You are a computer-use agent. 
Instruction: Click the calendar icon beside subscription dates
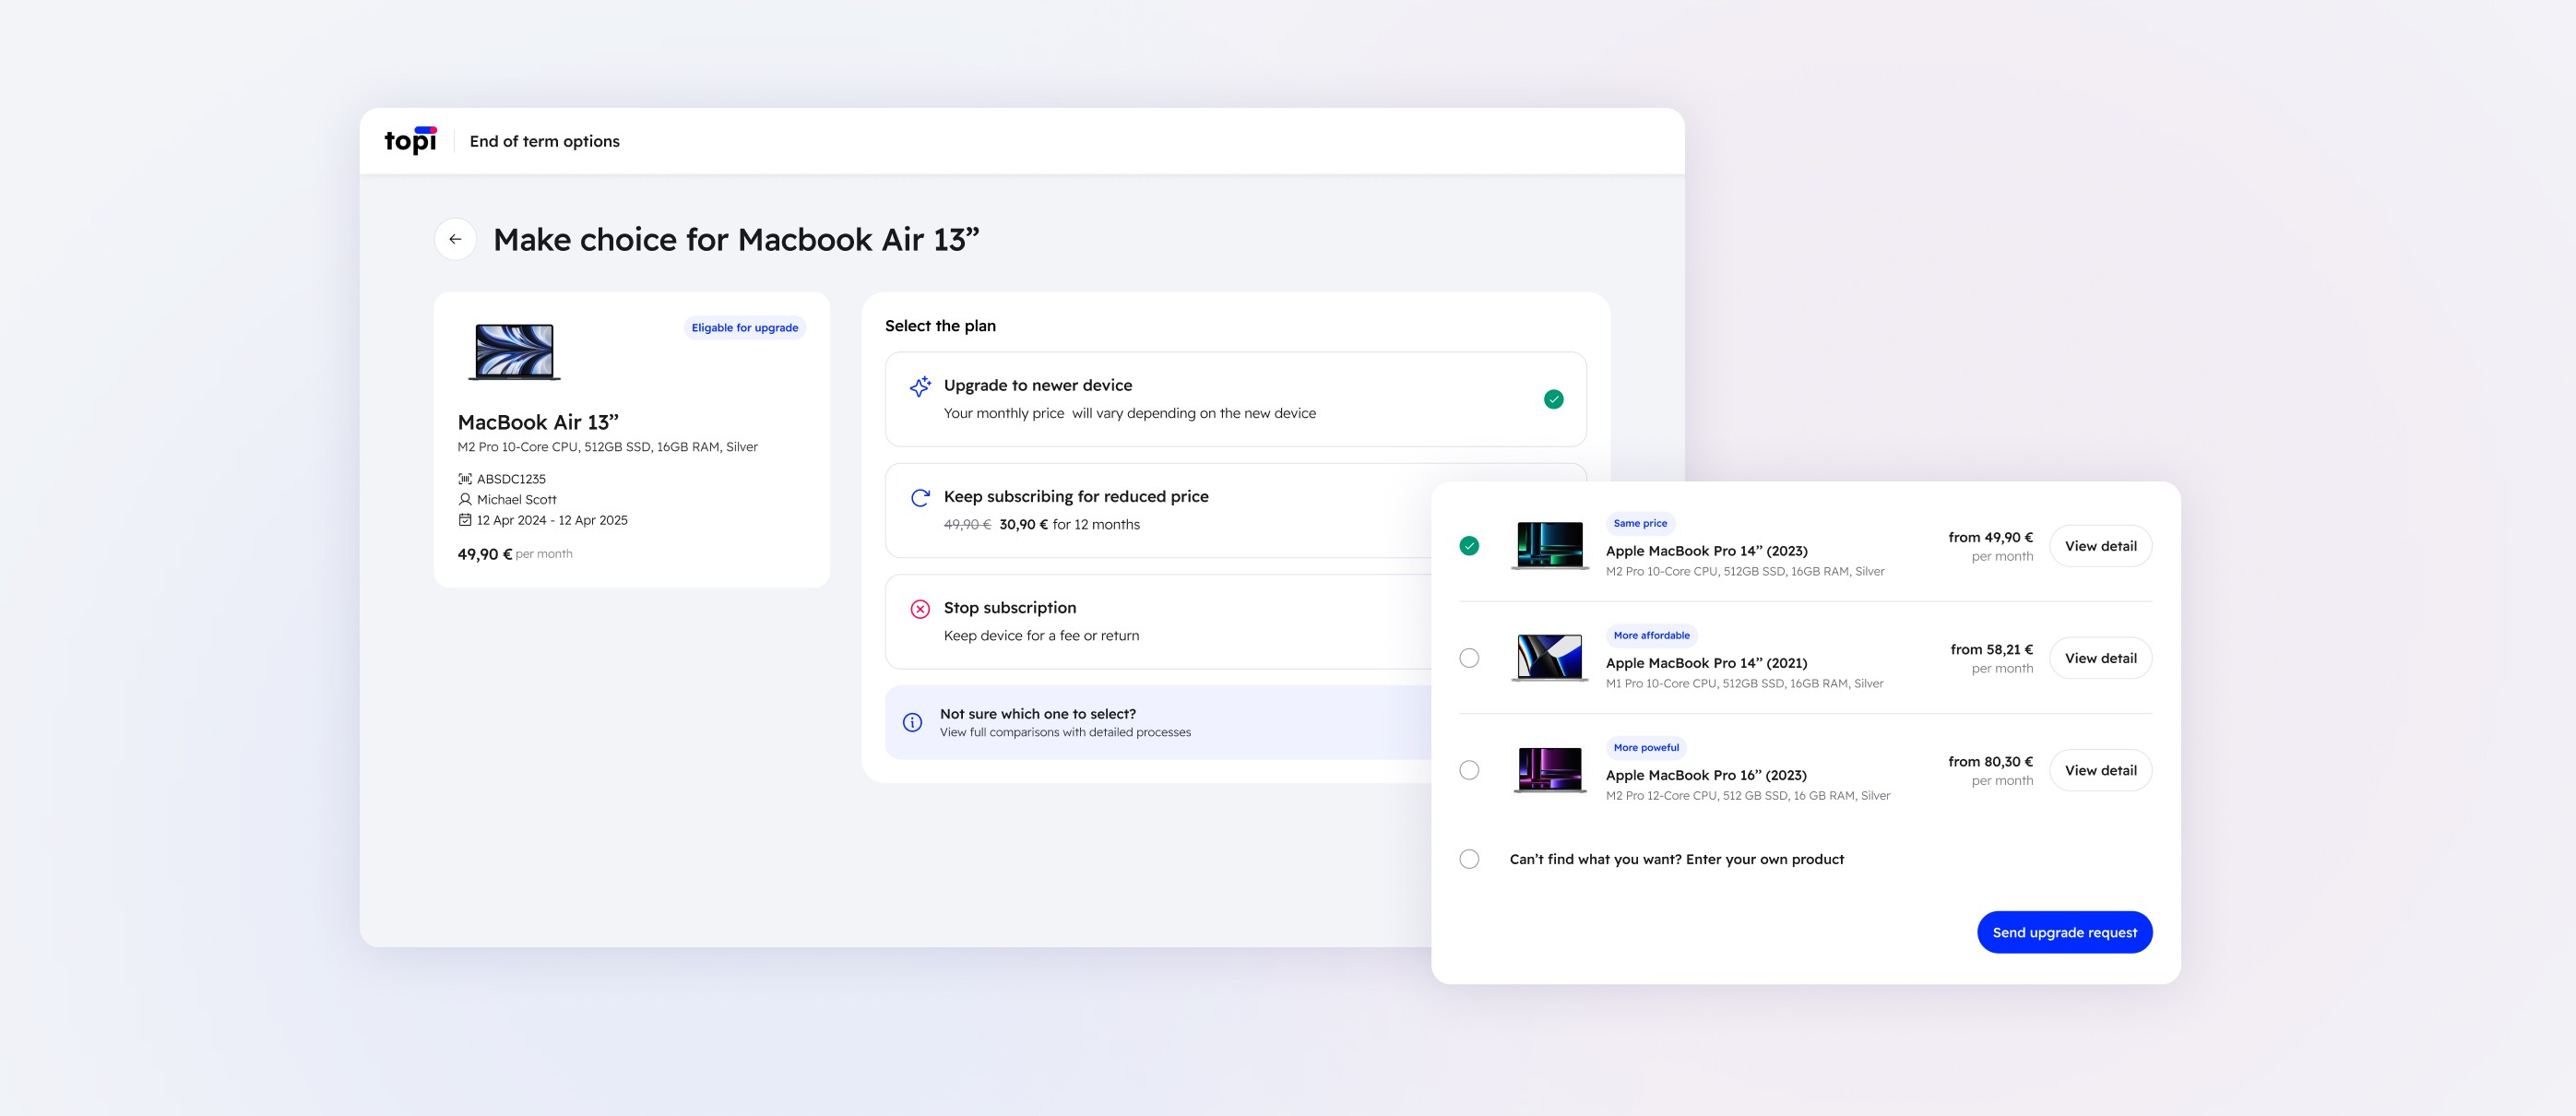point(465,520)
